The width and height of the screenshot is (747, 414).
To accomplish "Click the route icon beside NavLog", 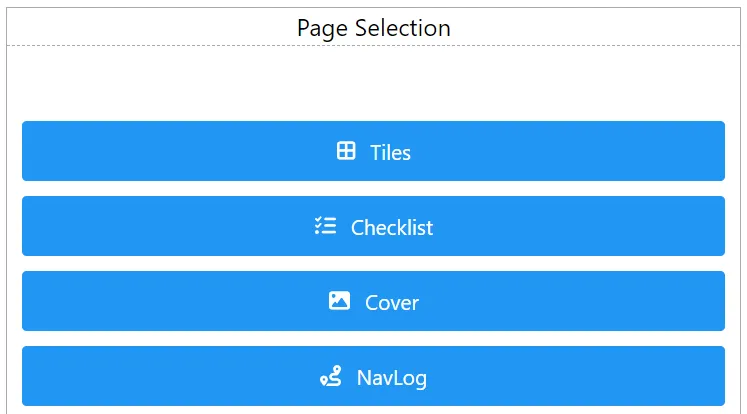I will (x=330, y=376).
